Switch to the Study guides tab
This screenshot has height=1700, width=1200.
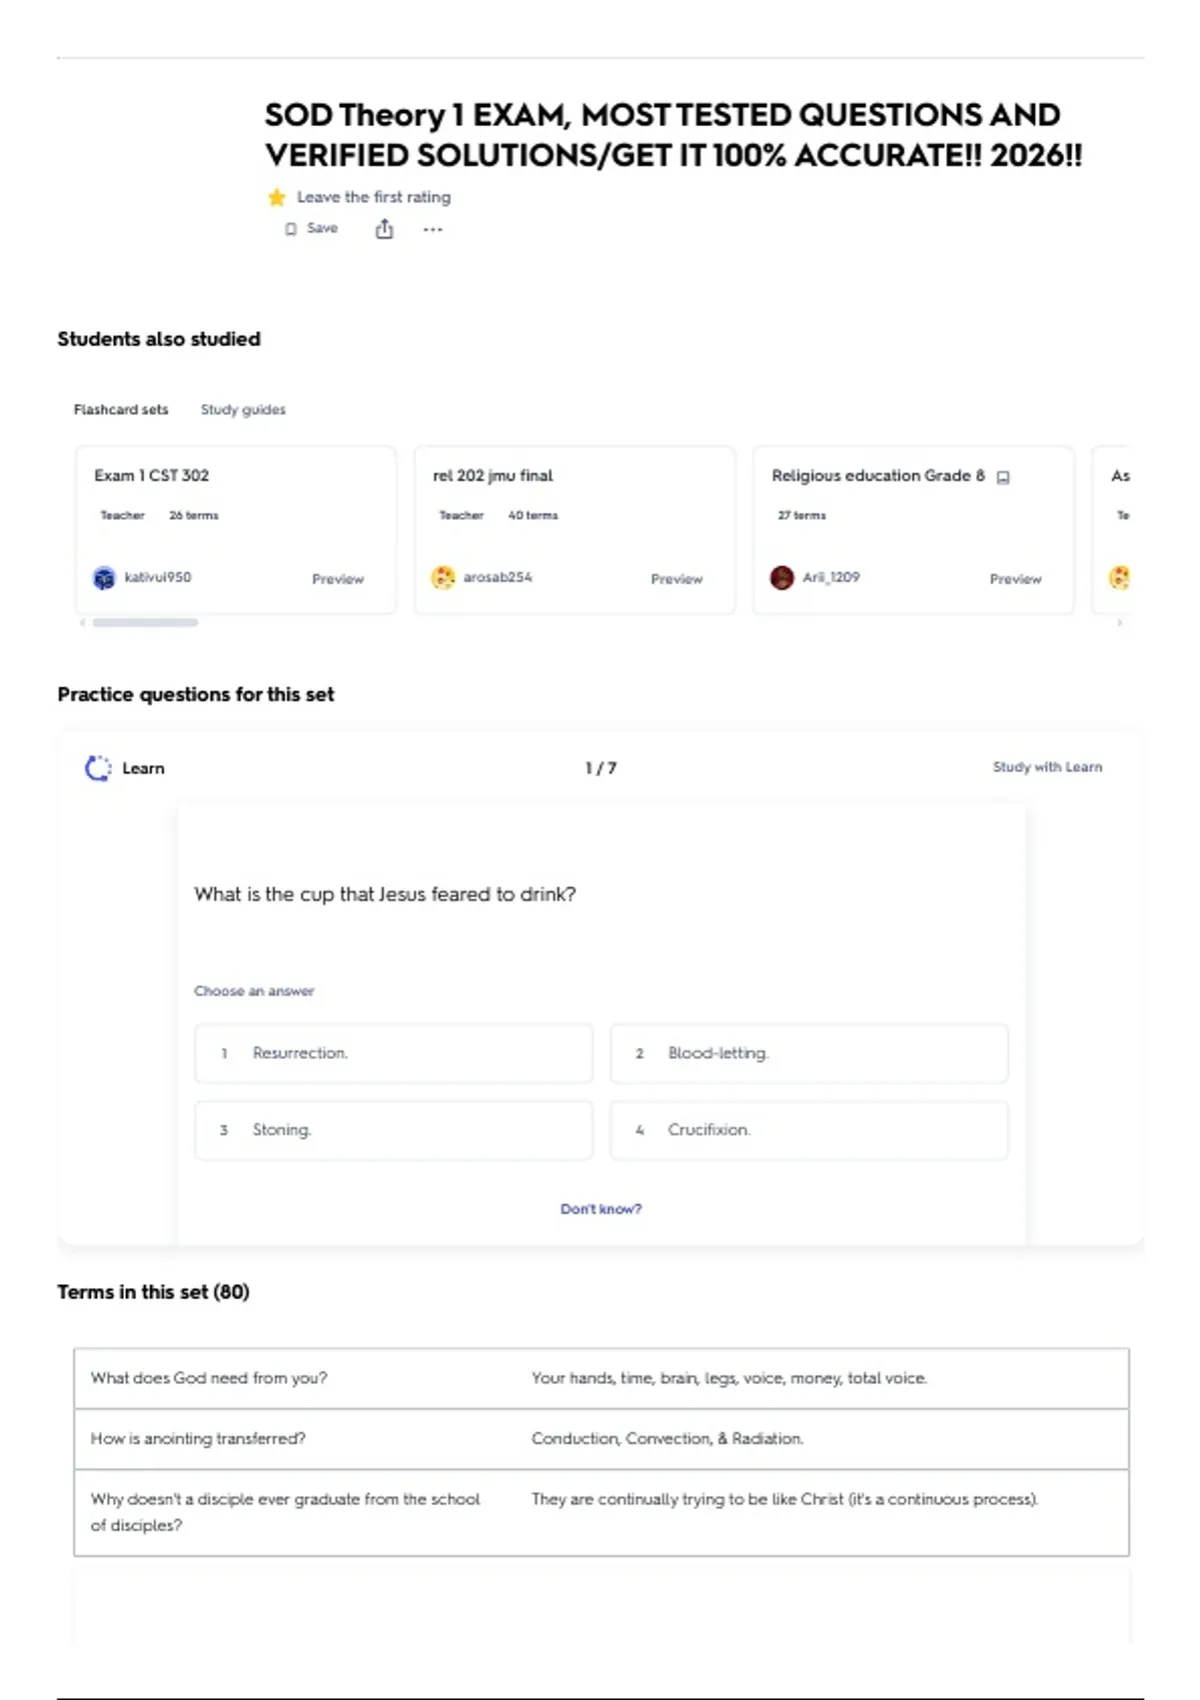(243, 410)
